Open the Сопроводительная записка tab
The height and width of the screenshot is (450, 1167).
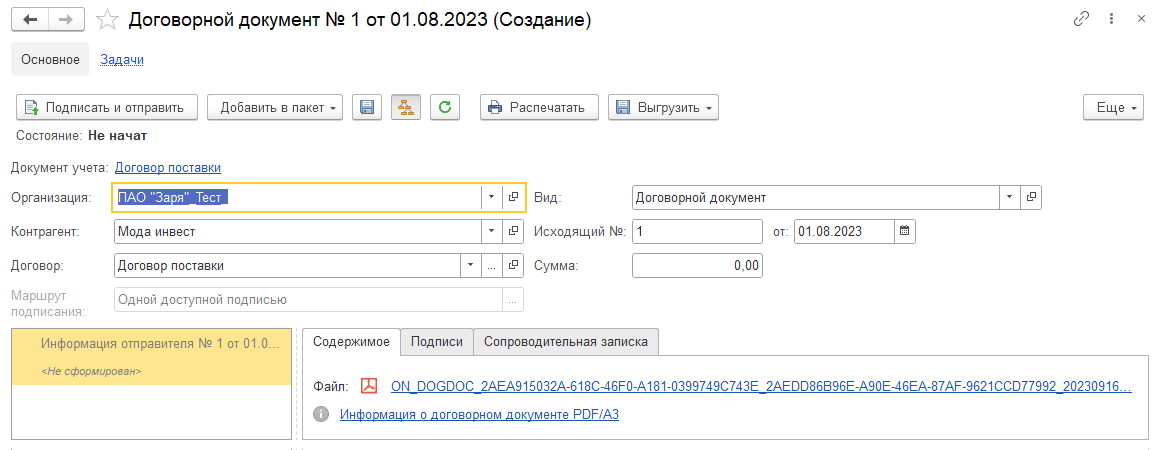[x=566, y=342]
